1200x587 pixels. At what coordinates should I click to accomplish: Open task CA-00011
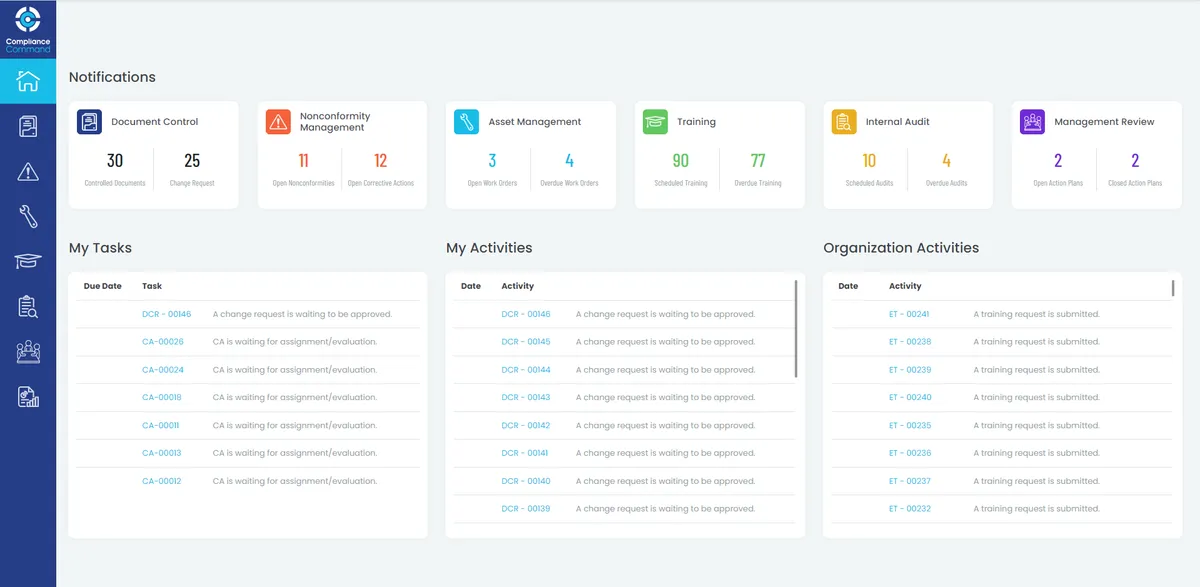pyautogui.click(x=161, y=426)
